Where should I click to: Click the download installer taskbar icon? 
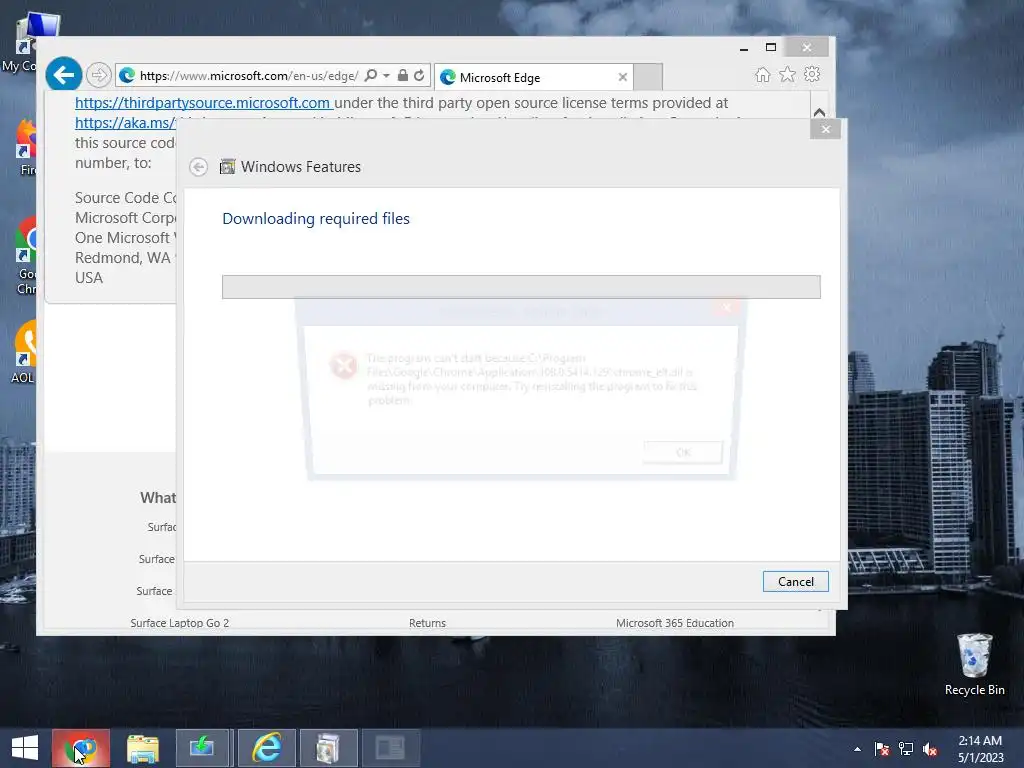[x=202, y=748]
